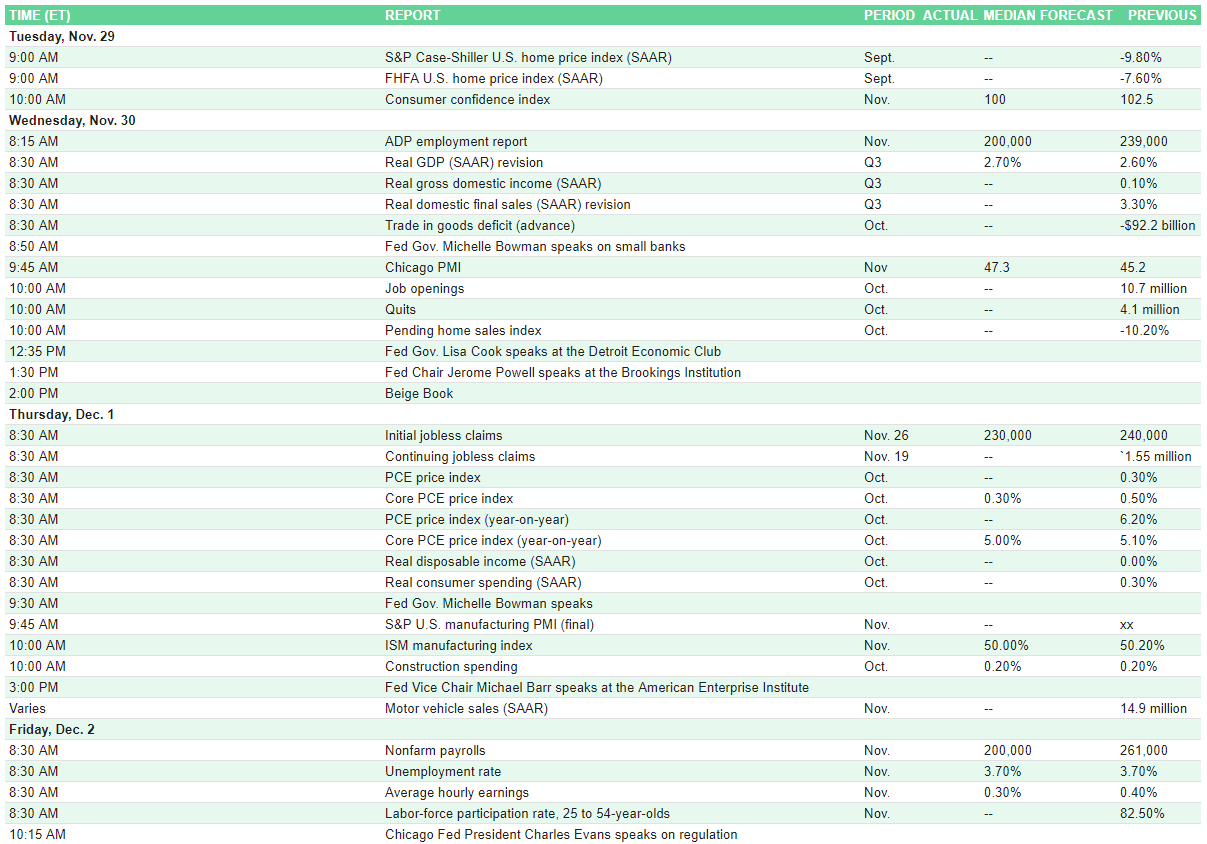The height and width of the screenshot is (844, 1207).
Task: Select the Wednesday, Nov. 30 date row
Action: (x=603, y=120)
